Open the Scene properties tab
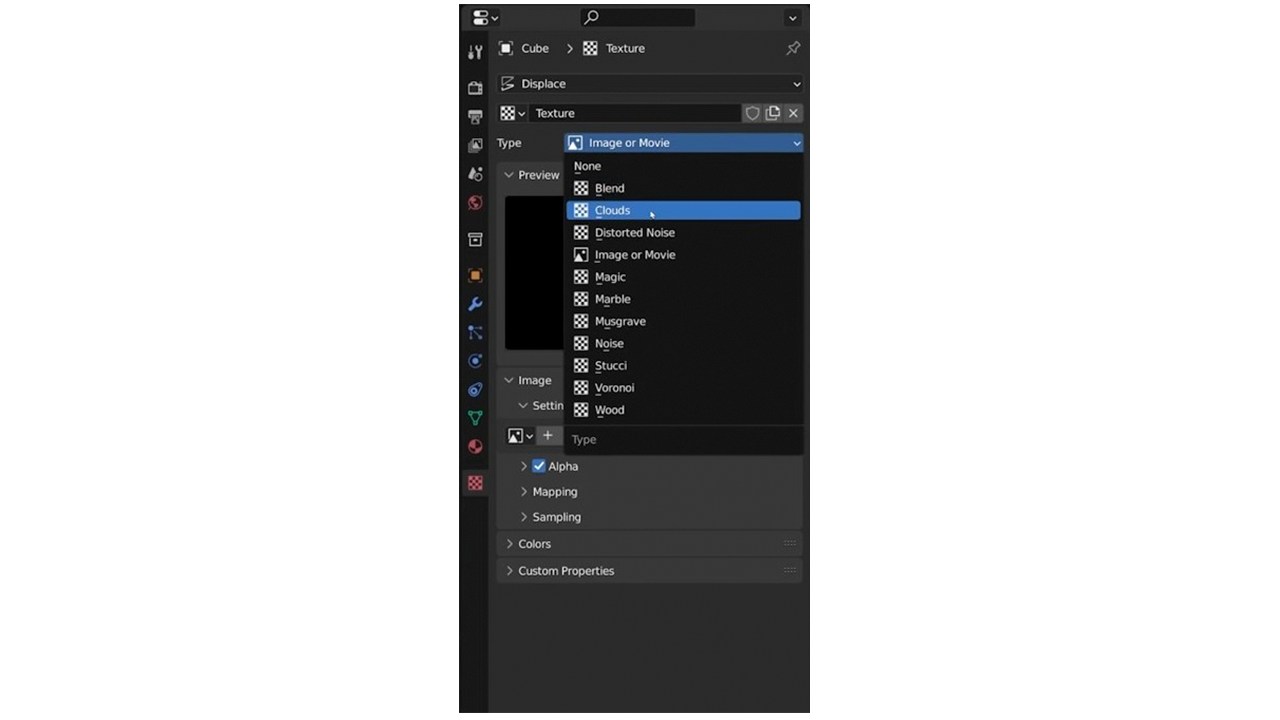 pos(475,174)
